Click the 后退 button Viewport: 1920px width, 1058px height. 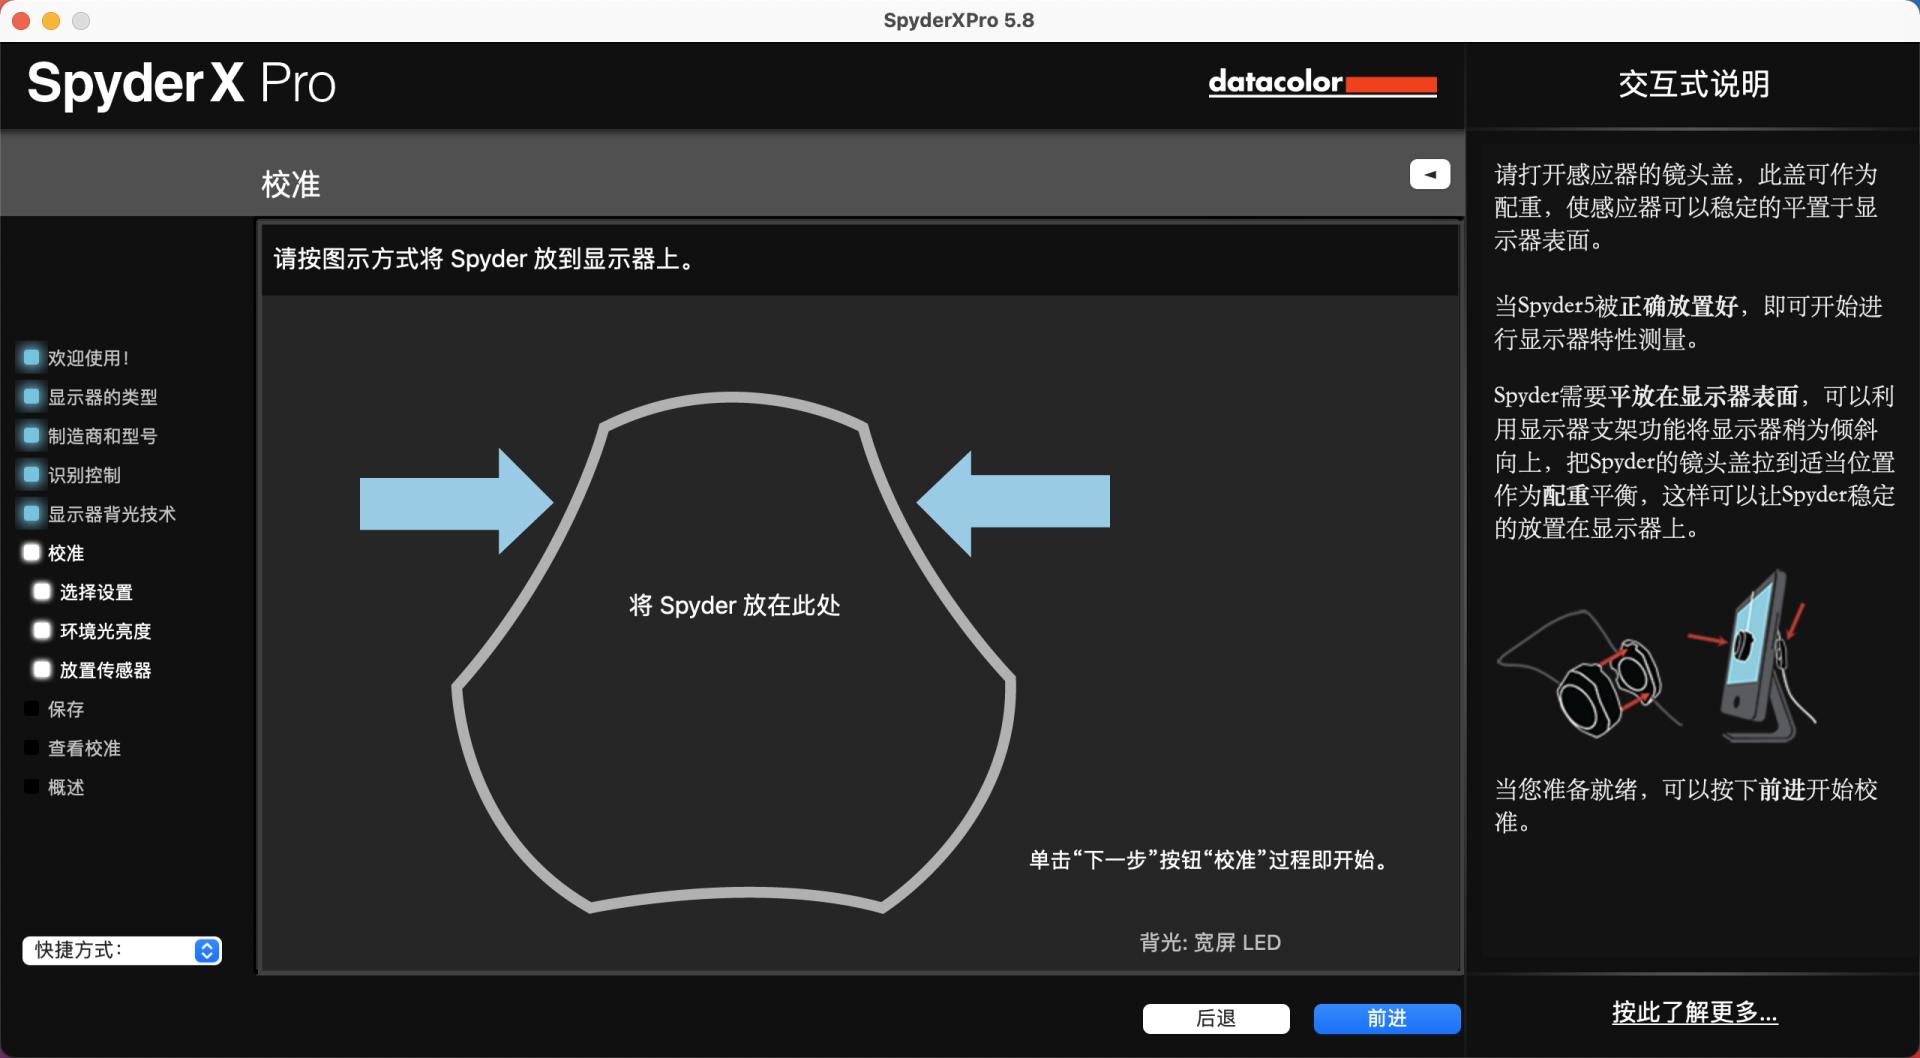tap(1216, 1018)
